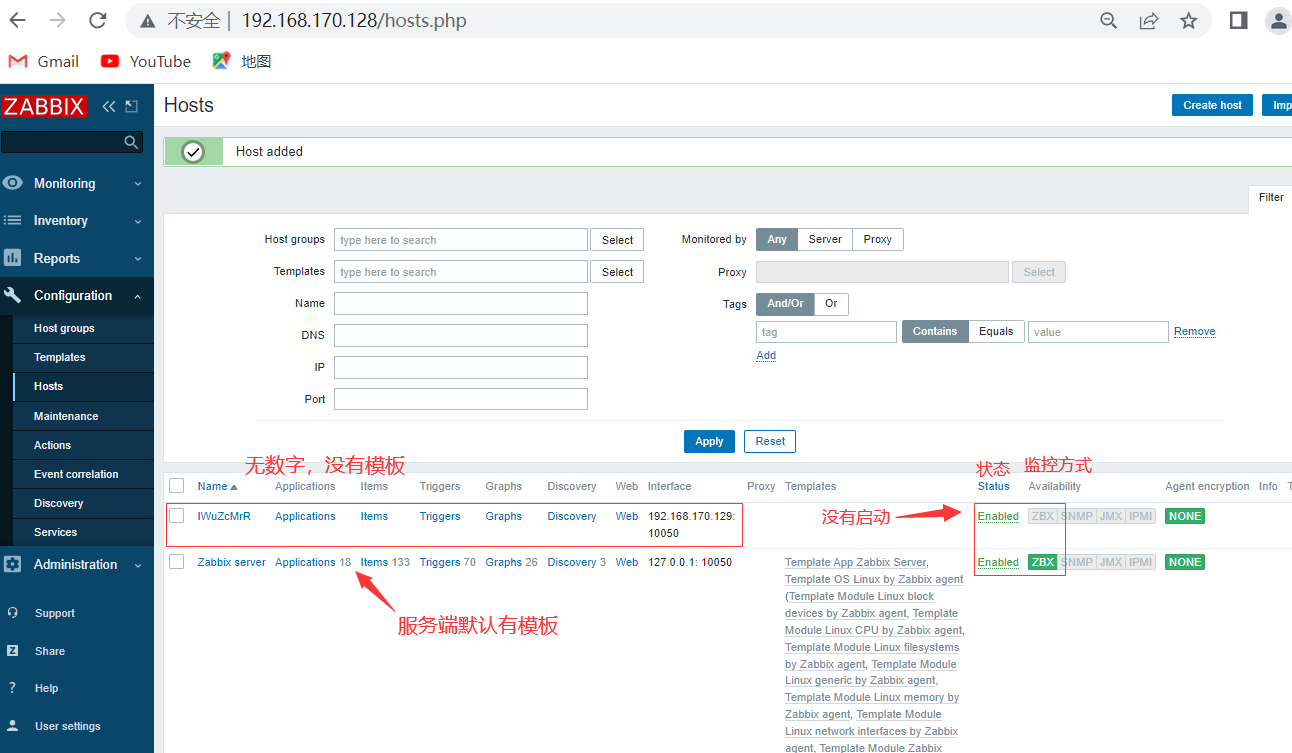Open the 地图 maps bookmark
This screenshot has height=753, width=1292.
coord(242,61)
